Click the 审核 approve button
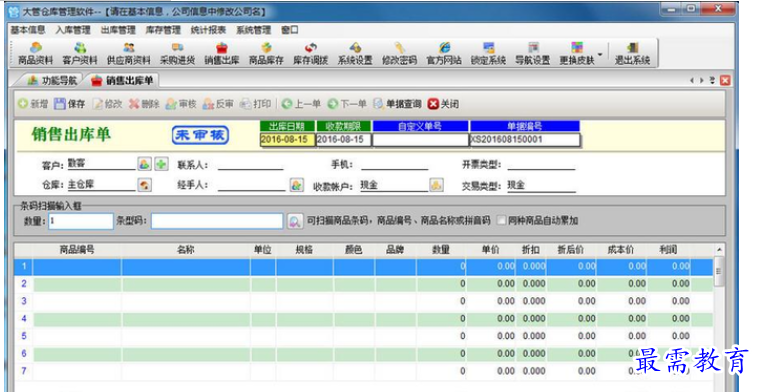This screenshot has height=392, width=757. click(181, 104)
